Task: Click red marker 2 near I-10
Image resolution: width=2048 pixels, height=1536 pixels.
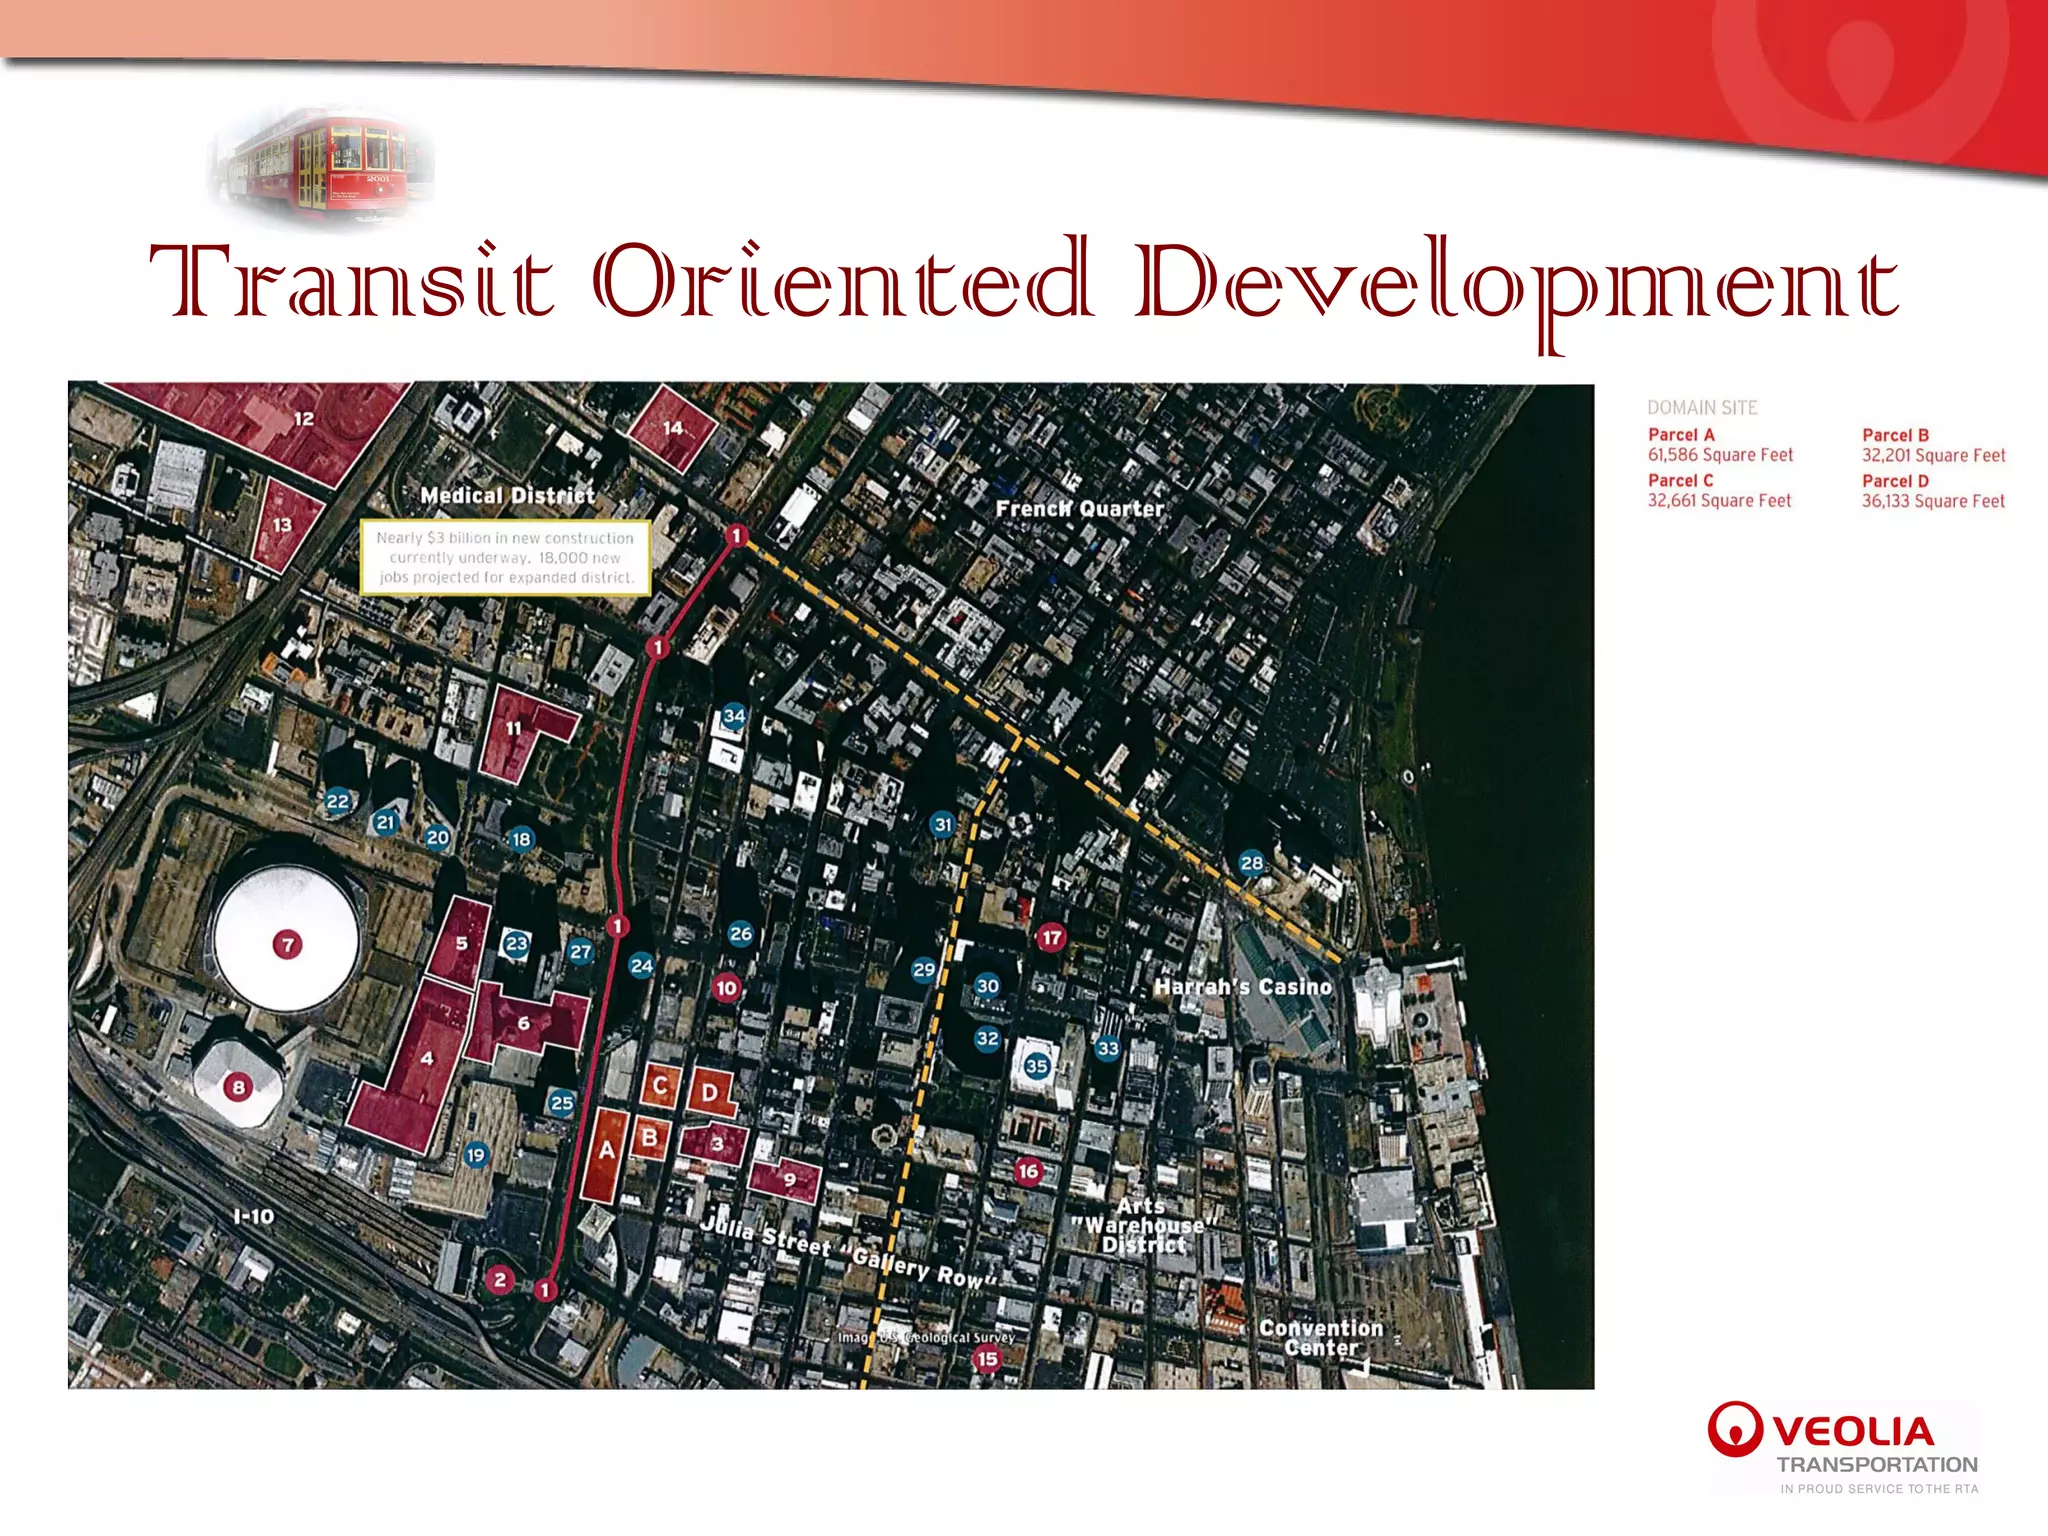Action: pyautogui.click(x=500, y=1279)
